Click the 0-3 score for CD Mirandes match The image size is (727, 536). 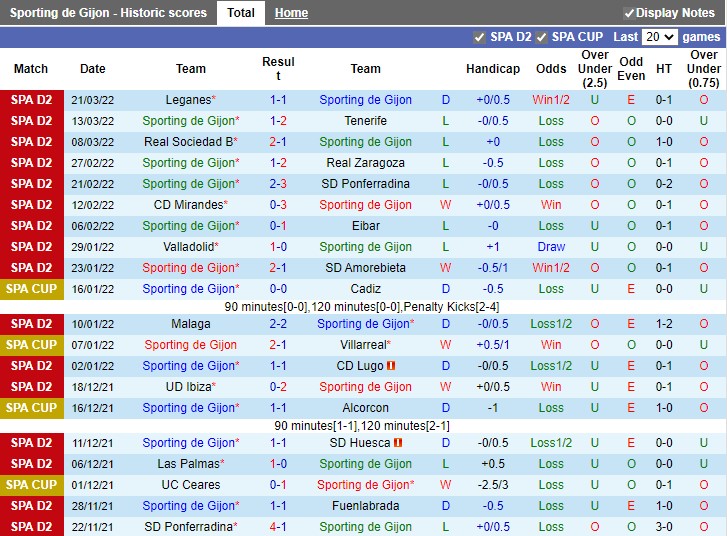click(278, 205)
